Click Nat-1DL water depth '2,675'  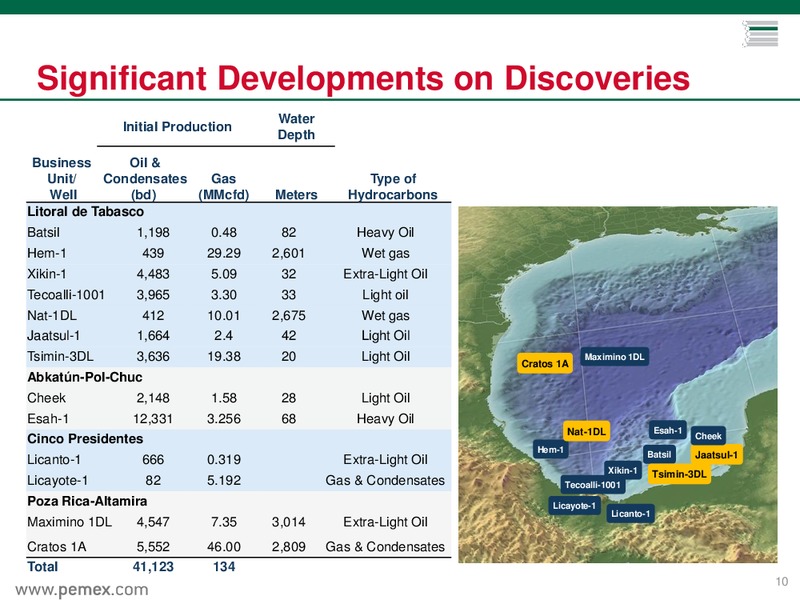click(x=288, y=315)
